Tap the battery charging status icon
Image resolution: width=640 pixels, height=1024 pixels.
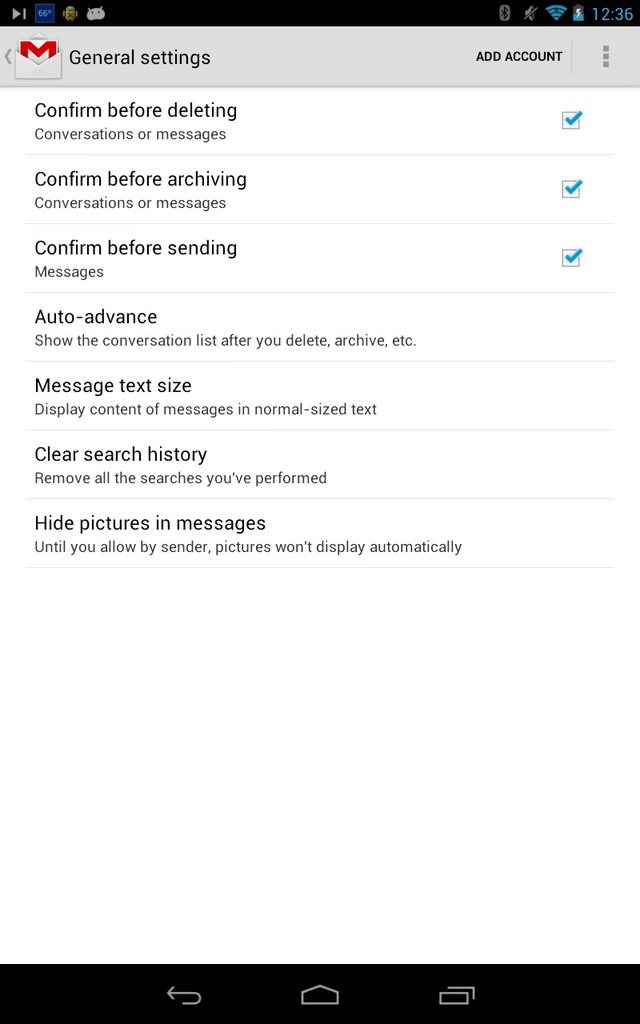578,13
